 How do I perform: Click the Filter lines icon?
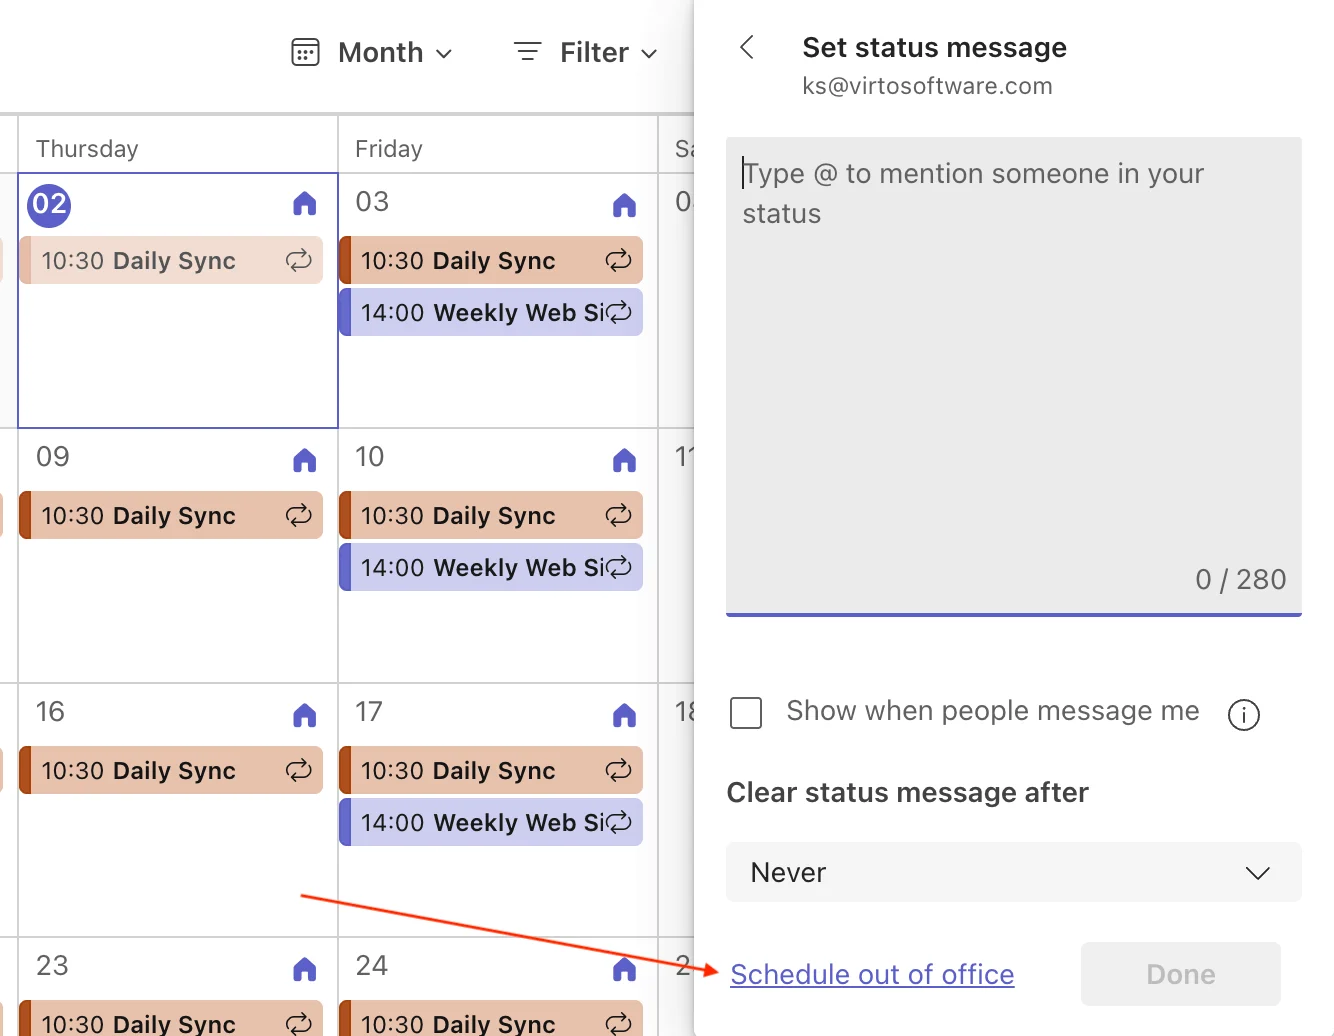click(527, 52)
